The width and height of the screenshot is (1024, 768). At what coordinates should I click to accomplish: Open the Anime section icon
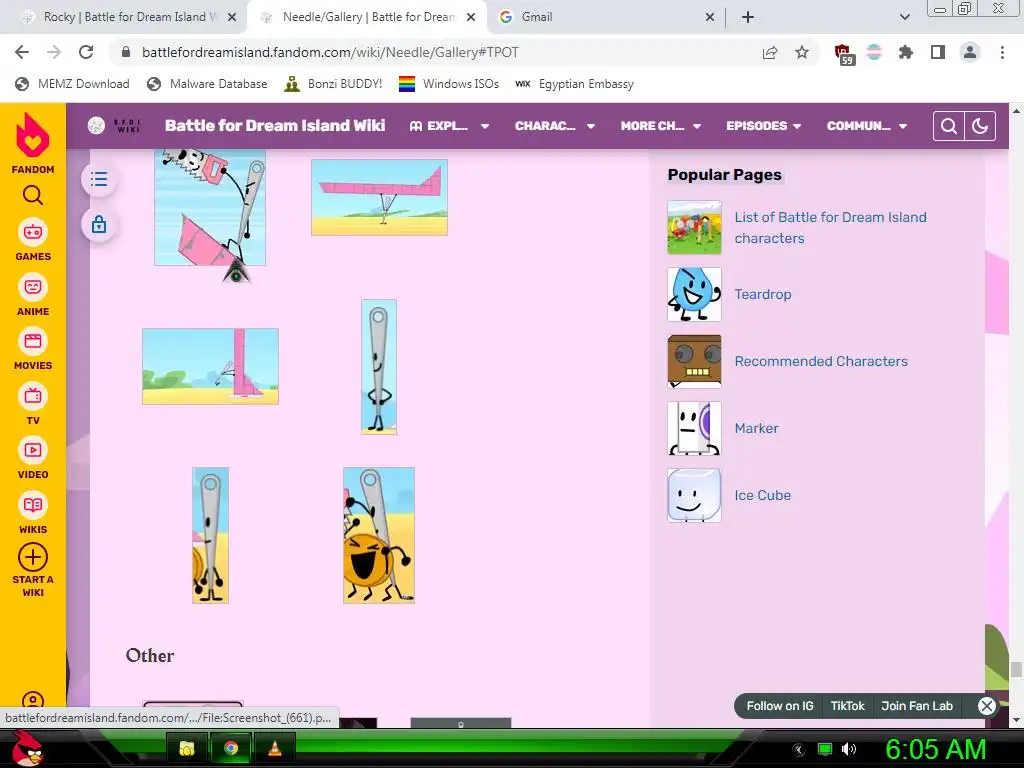(x=33, y=287)
